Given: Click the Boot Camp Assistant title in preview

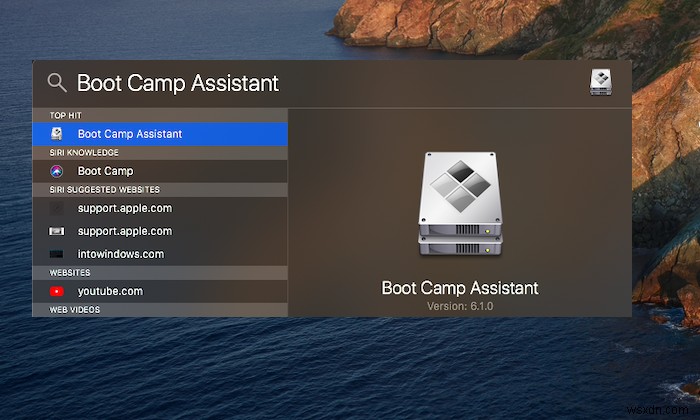Looking at the screenshot, I should point(460,288).
